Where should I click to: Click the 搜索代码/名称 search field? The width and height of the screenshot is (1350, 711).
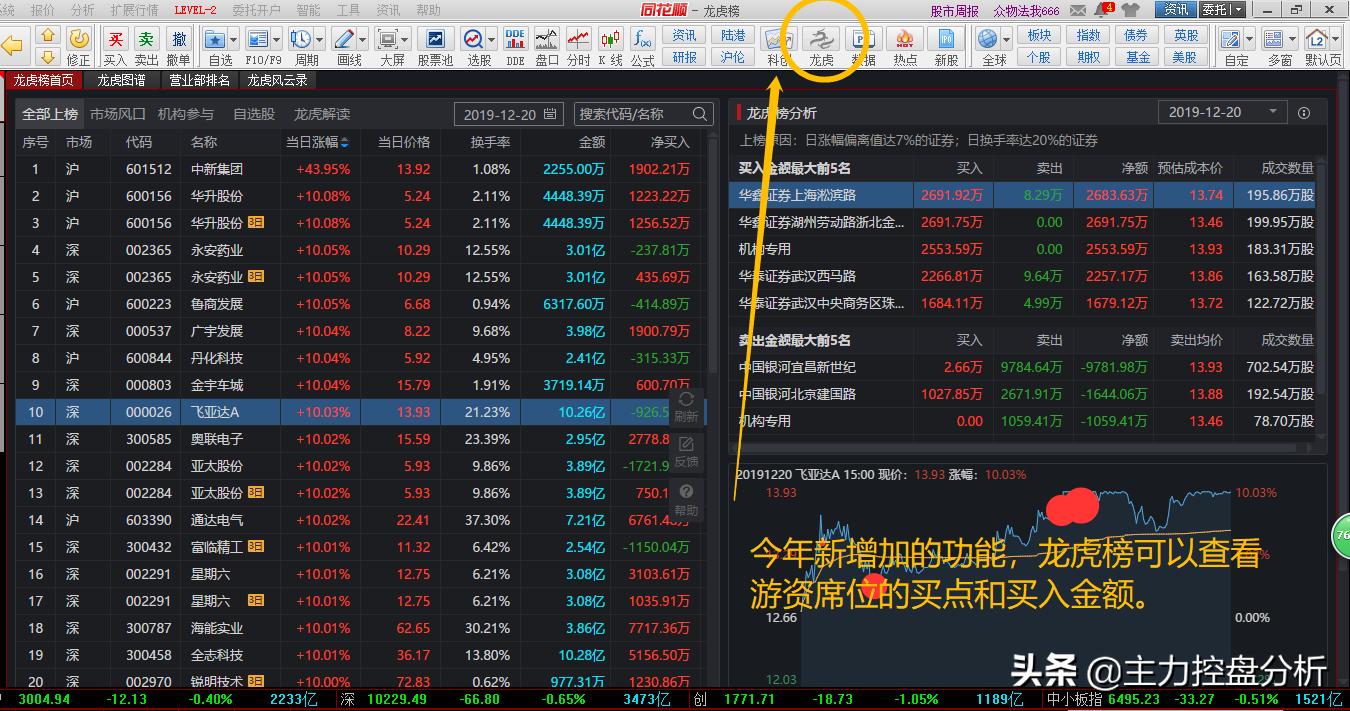(643, 114)
